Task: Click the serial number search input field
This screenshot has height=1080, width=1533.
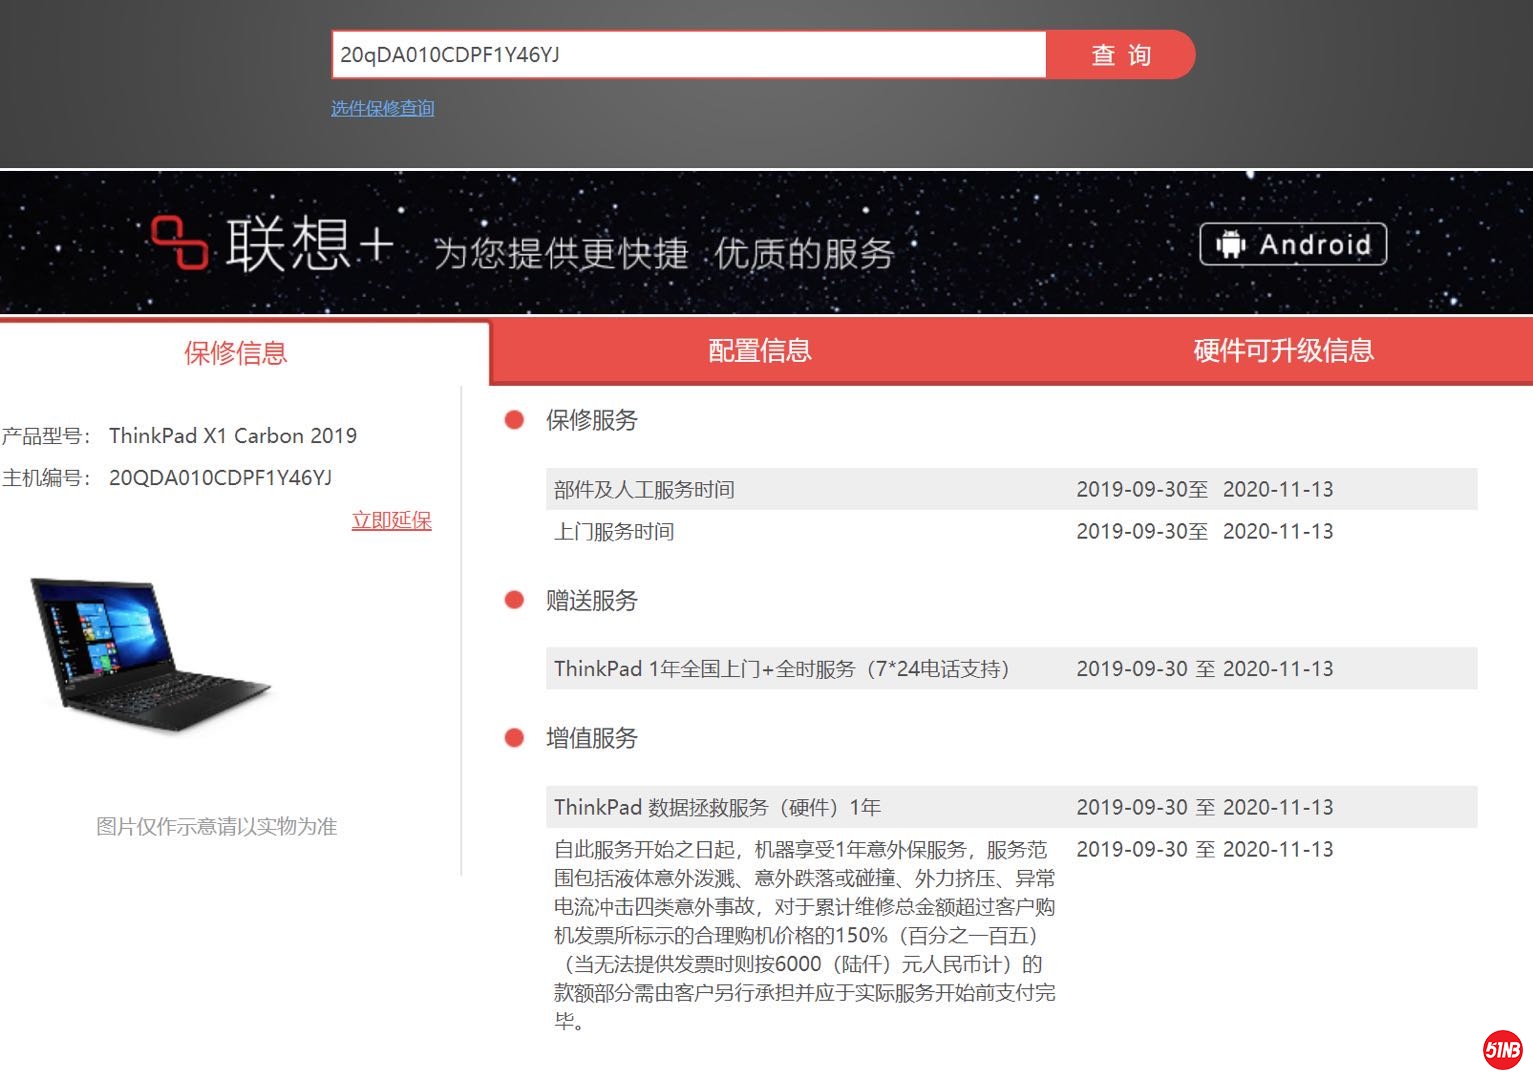Action: 688,55
